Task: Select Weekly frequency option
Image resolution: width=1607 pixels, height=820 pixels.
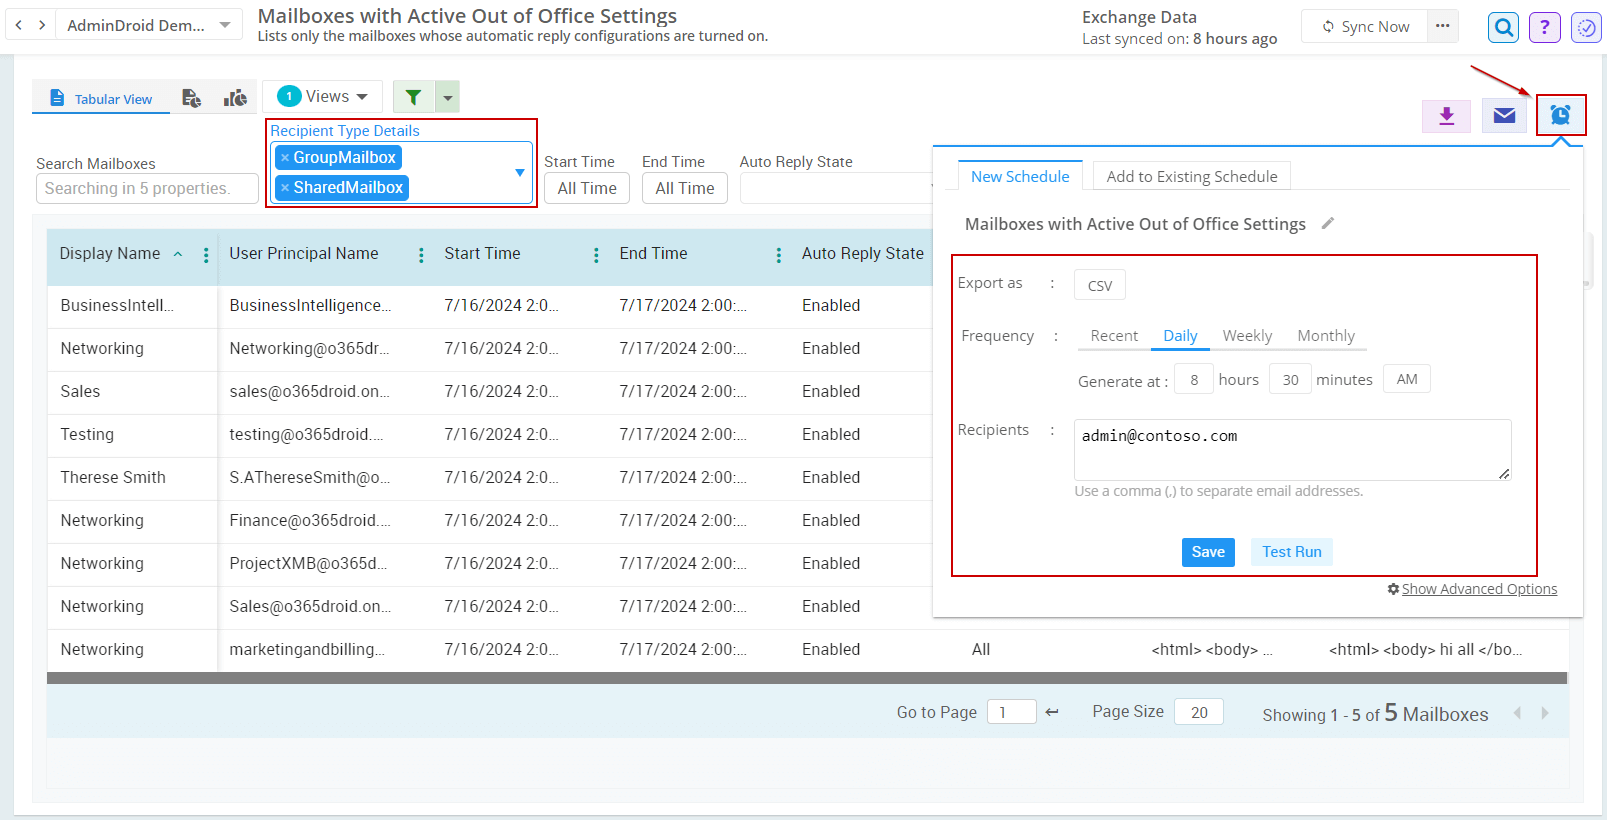Action: click(x=1247, y=336)
